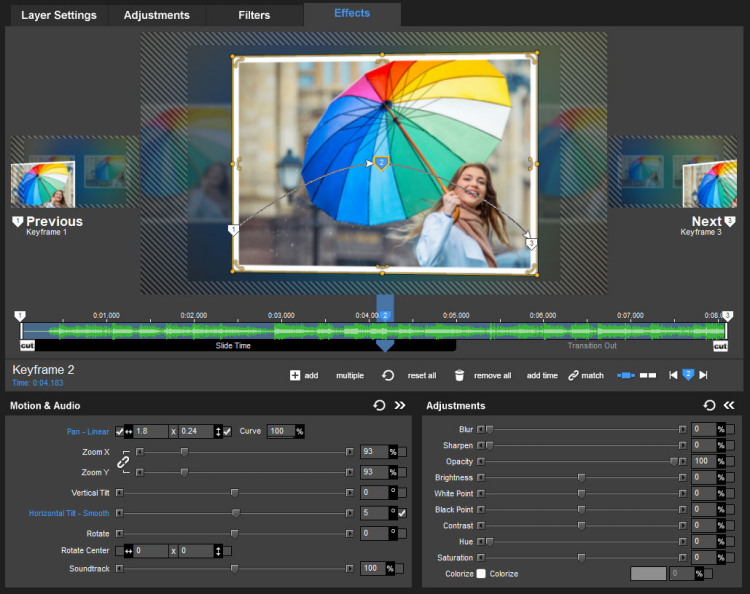Toggle the Pan checkbox beside Curve
The width and height of the screenshot is (750, 594).
[x=227, y=432]
